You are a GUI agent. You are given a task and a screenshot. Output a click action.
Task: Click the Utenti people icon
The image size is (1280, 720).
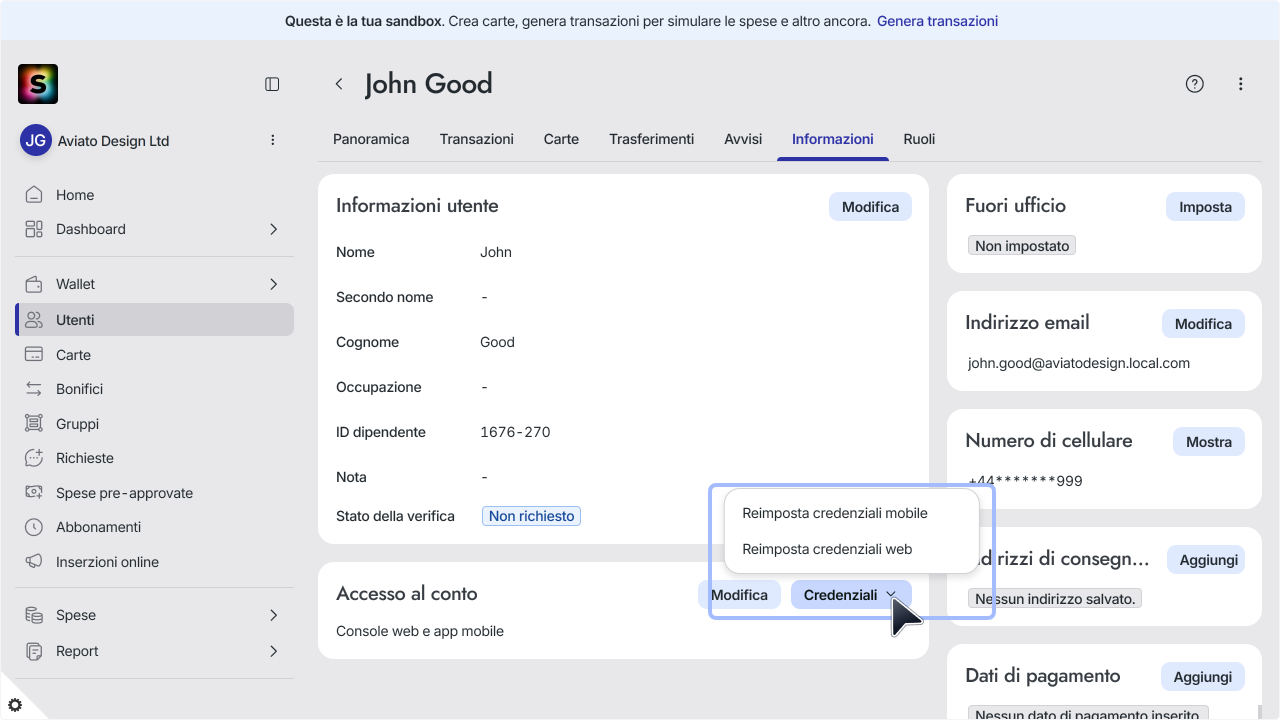pyautogui.click(x=34, y=320)
